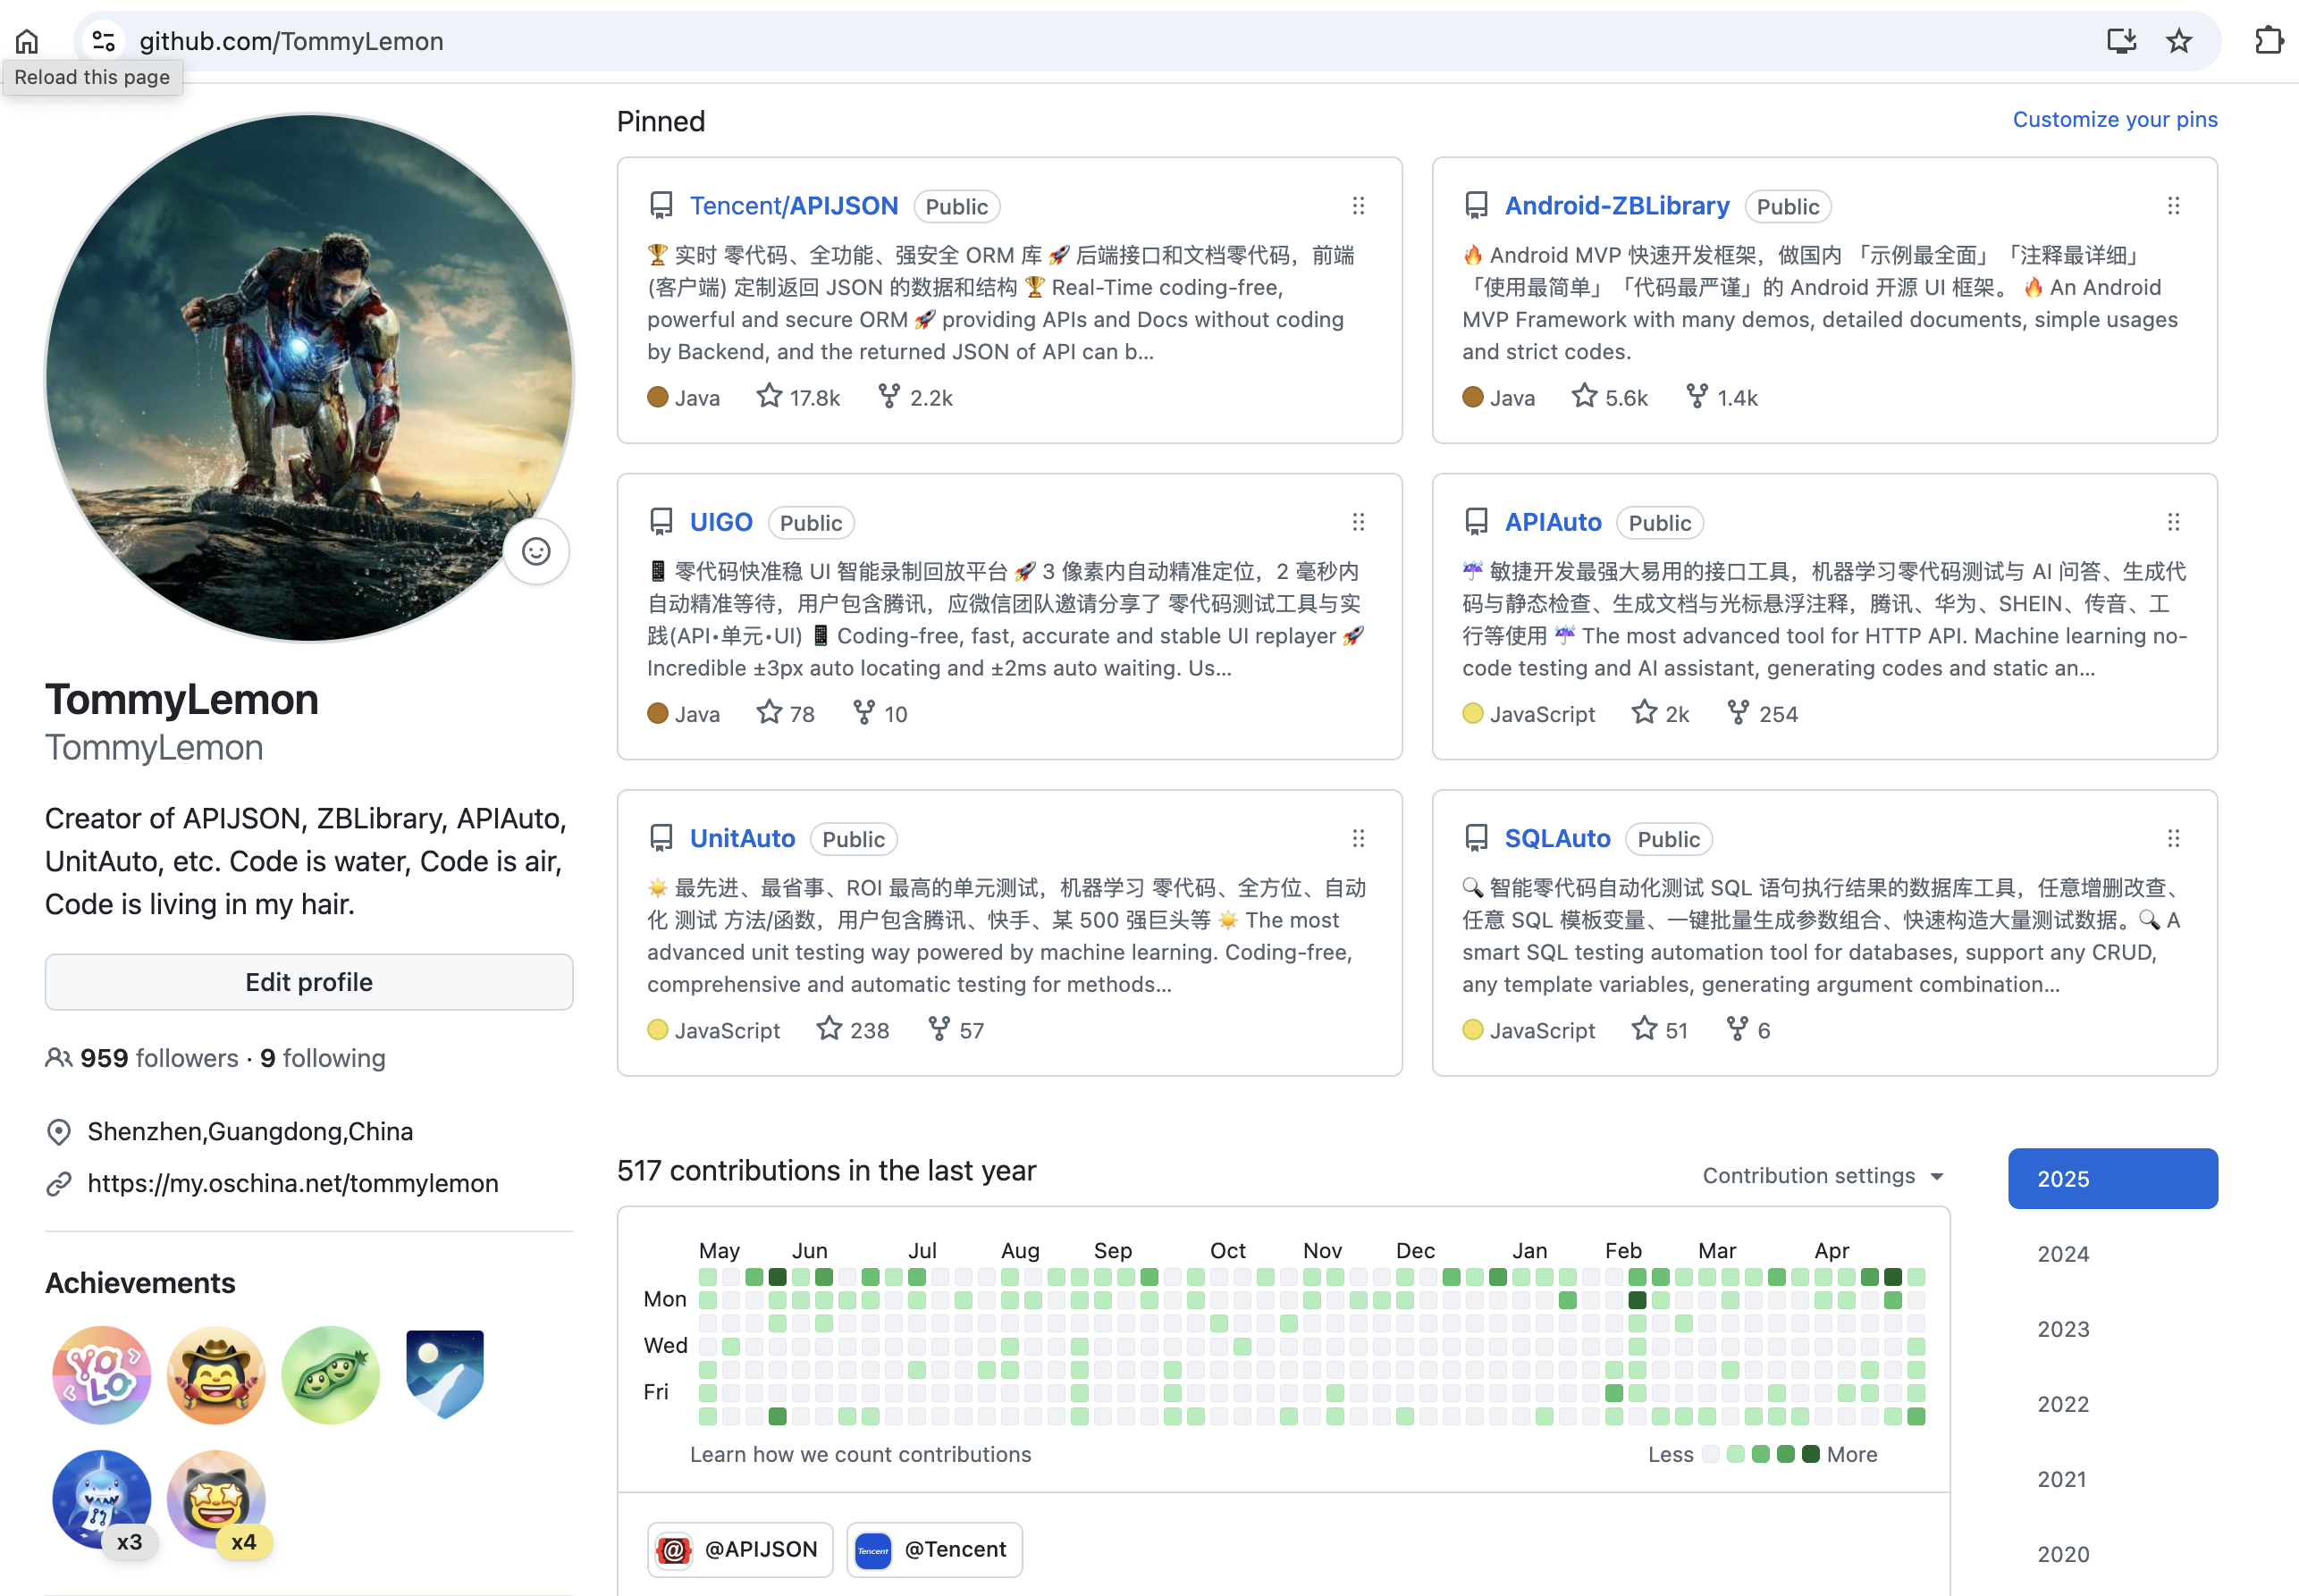This screenshot has height=1596, width=2299.
Task: Click the darkest green legend square
Action: [1810, 1454]
